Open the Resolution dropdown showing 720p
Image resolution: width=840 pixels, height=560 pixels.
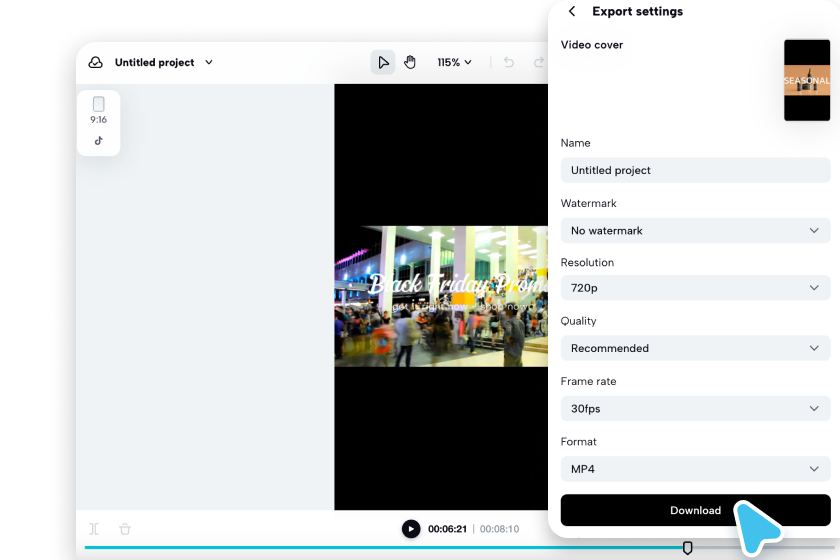point(695,288)
